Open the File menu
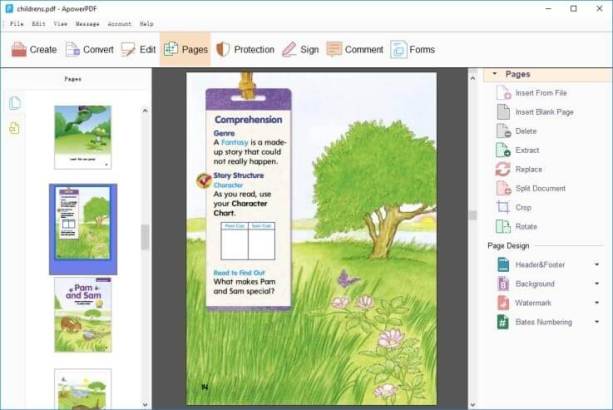The image size is (613, 410). [x=17, y=24]
